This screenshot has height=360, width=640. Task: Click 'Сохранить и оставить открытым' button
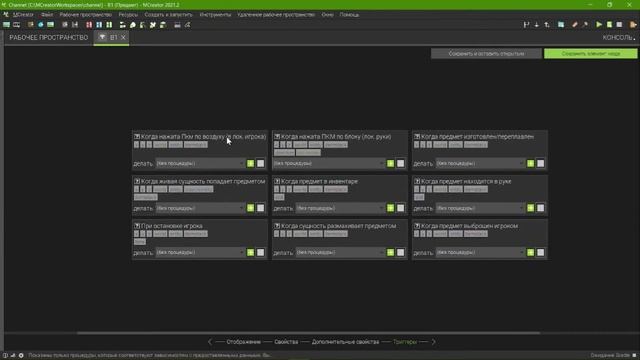[x=486, y=53]
